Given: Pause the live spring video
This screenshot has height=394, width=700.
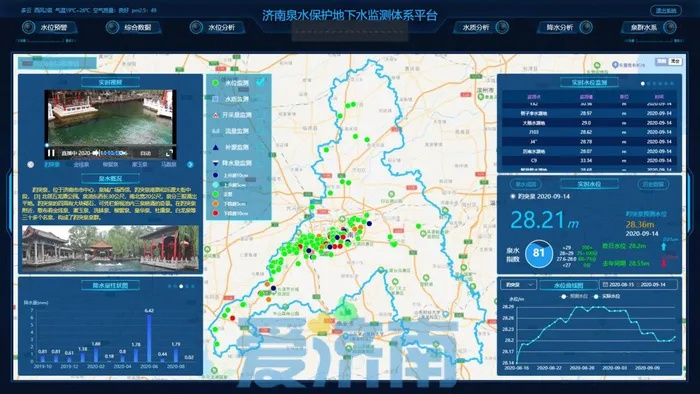Looking at the screenshot, I should 51,153.
